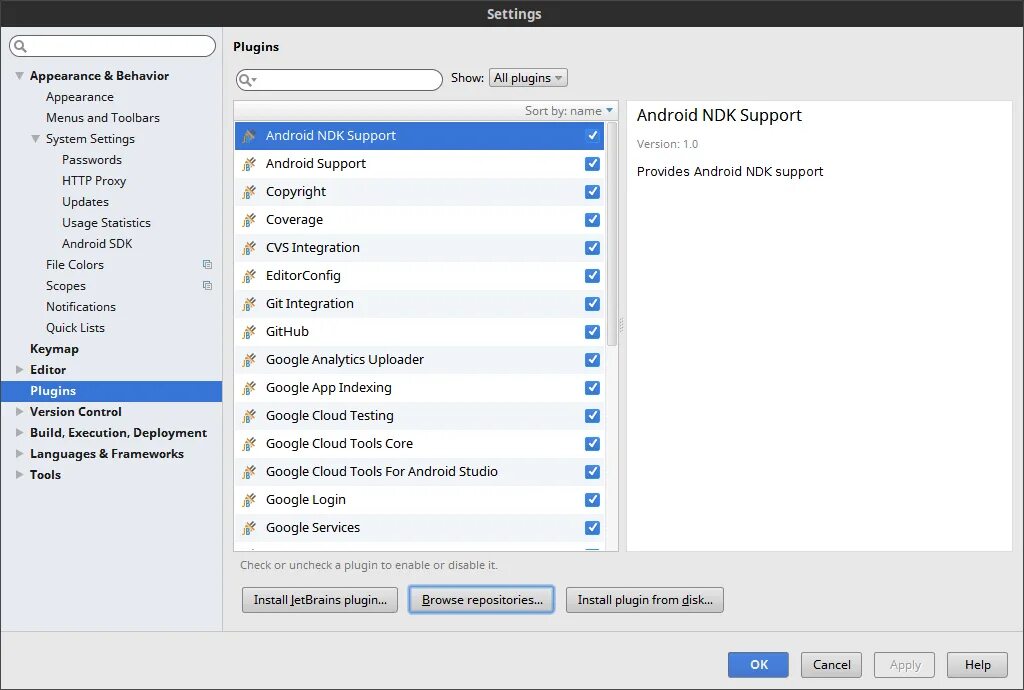Confirm settings with the OK button
Viewport: 1024px width, 690px height.
[758, 665]
